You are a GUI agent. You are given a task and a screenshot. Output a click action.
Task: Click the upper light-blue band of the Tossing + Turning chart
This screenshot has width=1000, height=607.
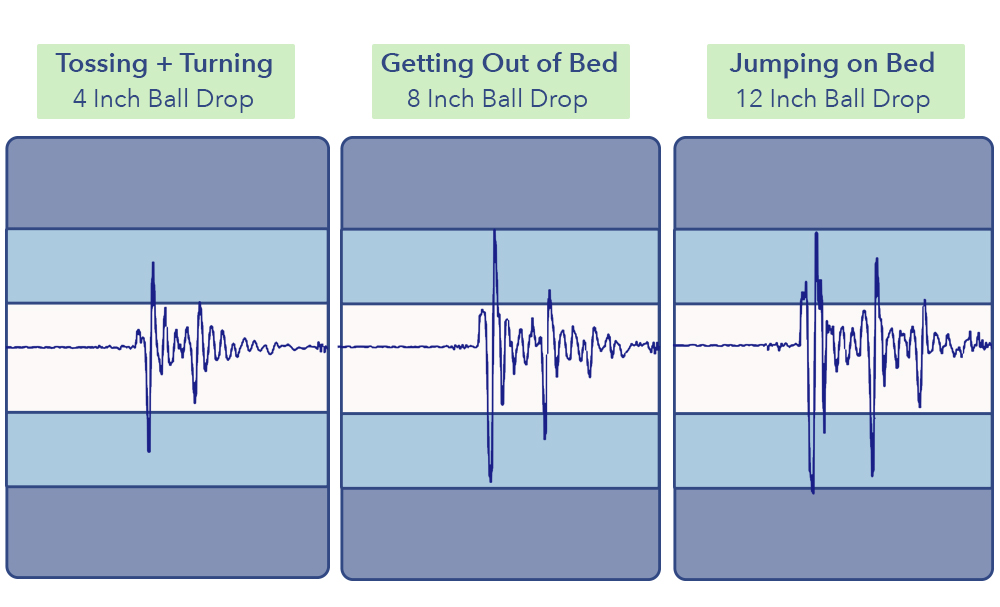click(x=168, y=266)
